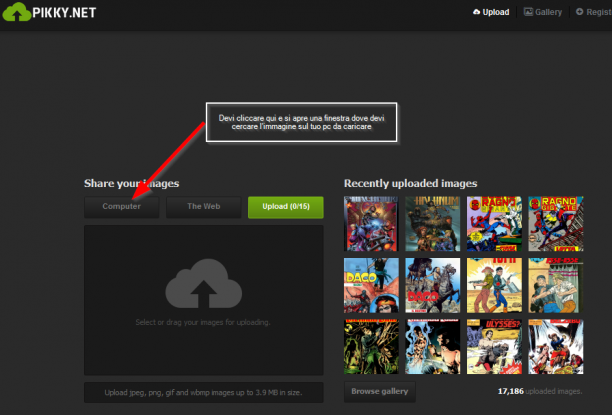Click the plus icon beside Register

click(580, 12)
